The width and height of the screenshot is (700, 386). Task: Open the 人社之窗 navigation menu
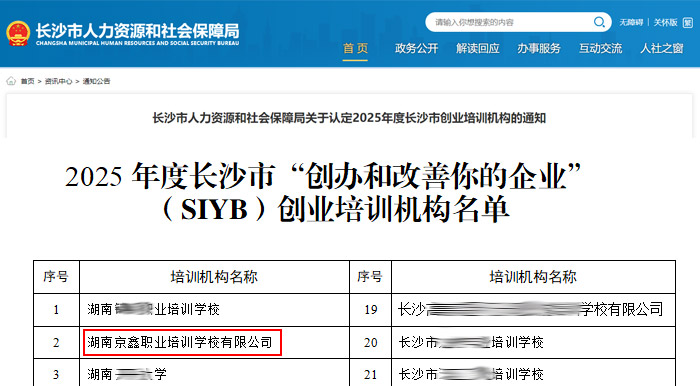[x=662, y=48]
